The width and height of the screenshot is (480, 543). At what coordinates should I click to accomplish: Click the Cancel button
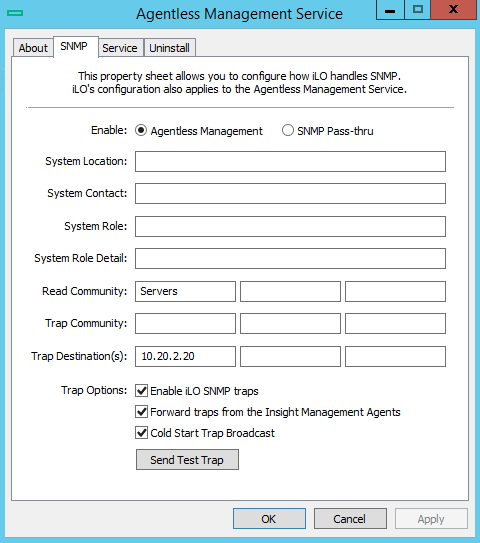[350, 518]
